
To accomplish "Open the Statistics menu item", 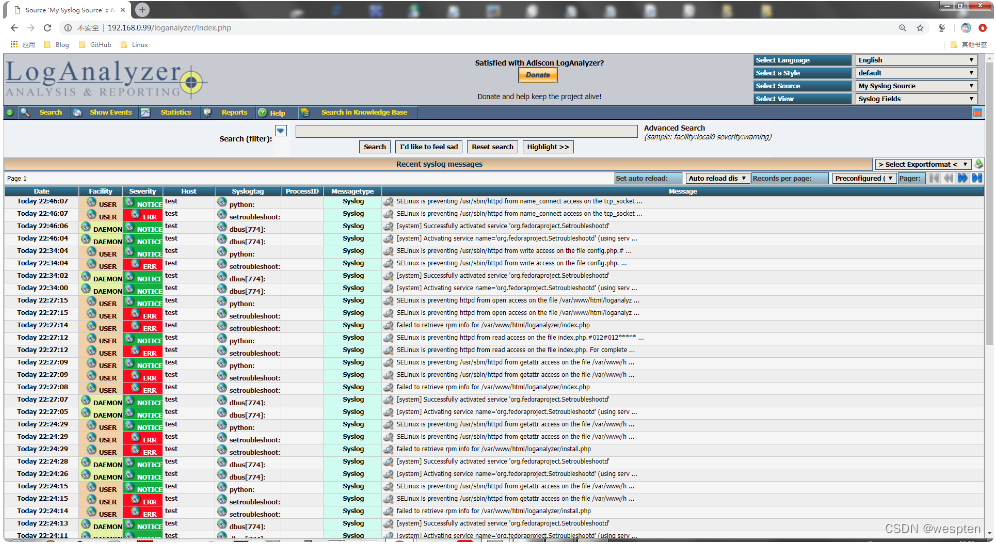I will (x=175, y=112).
